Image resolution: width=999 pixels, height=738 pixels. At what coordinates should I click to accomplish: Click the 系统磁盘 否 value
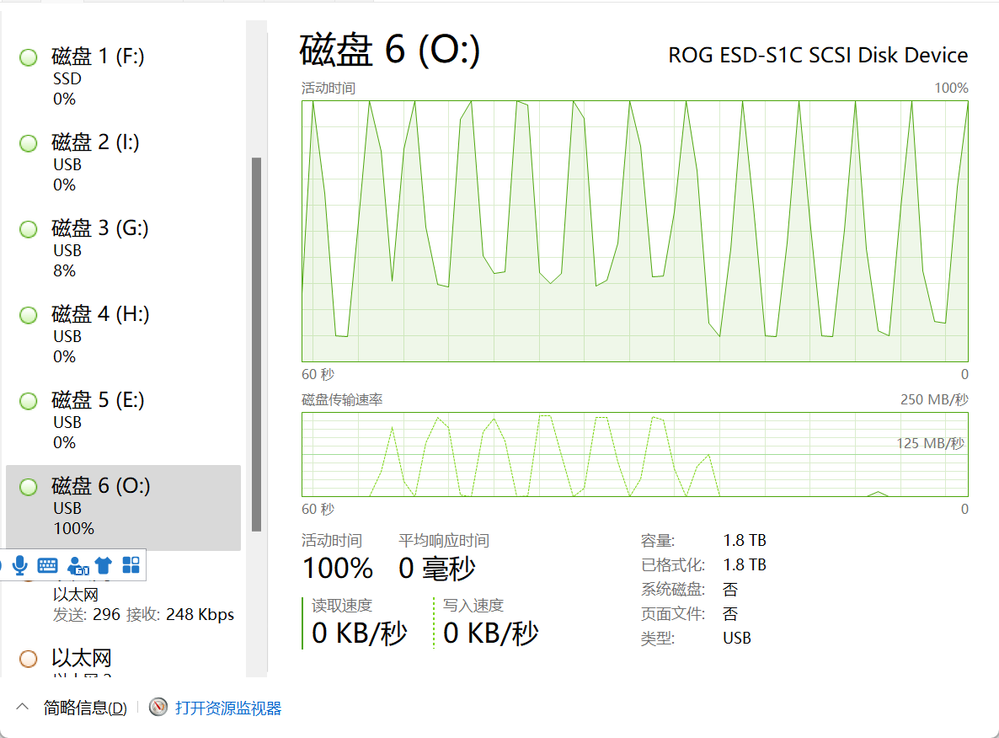point(730,590)
